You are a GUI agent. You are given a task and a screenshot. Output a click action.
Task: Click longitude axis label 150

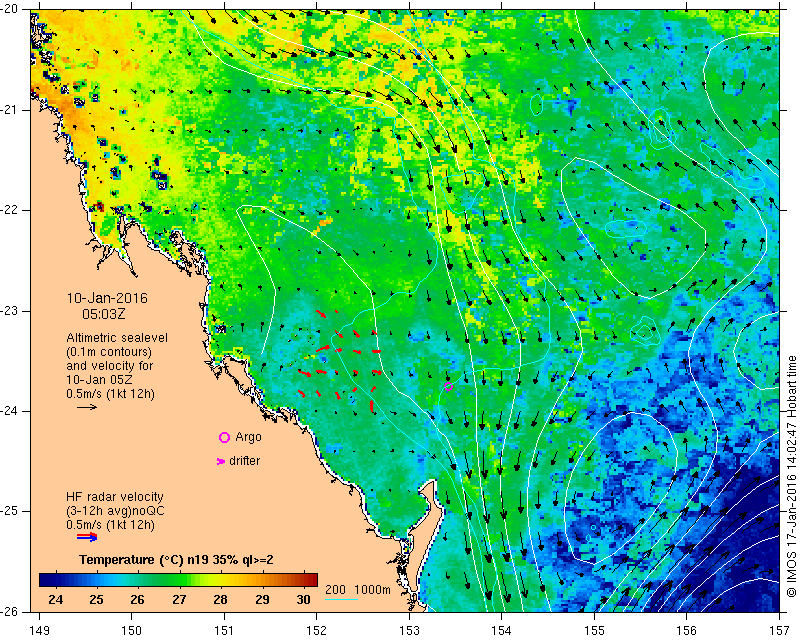(x=132, y=631)
